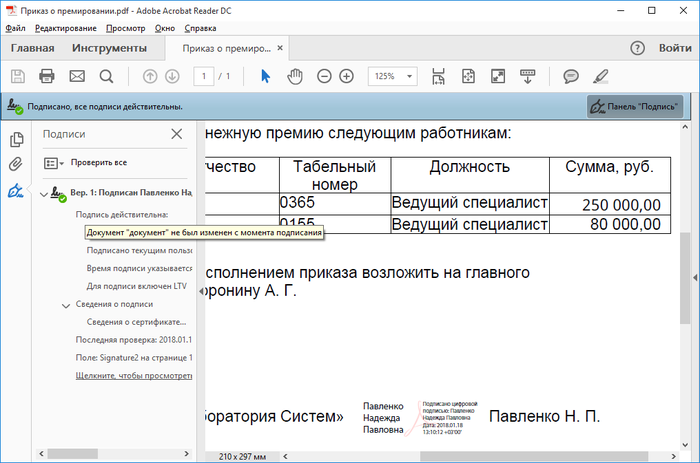This screenshot has height=463, width=700.
Task: Click the Zoom out minus icon
Action: click(x=324, y=76)
